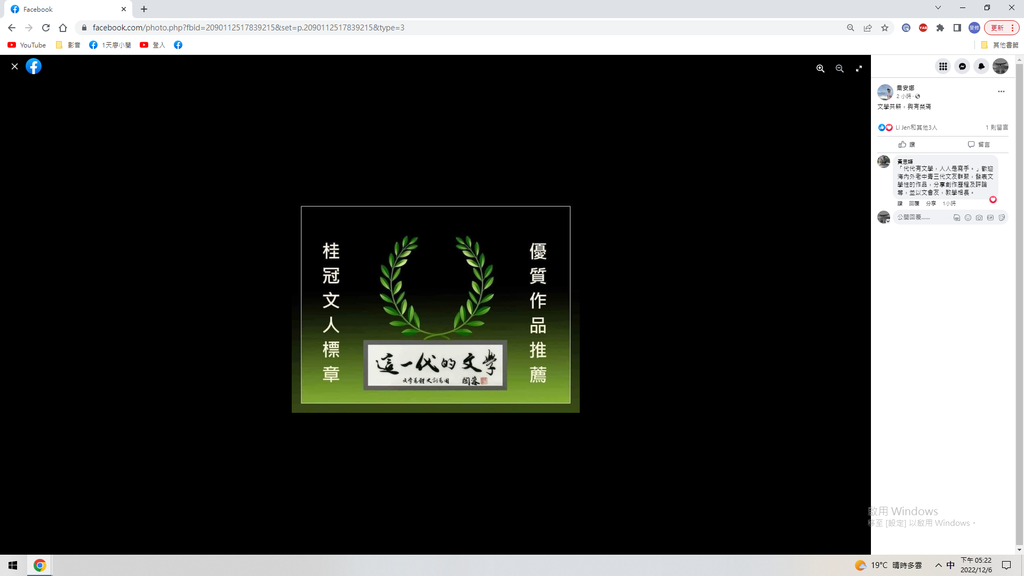Open the Chrome extensions puzzle menu
The height and width of the screenshot is (576, 1024).
[940, 28]
